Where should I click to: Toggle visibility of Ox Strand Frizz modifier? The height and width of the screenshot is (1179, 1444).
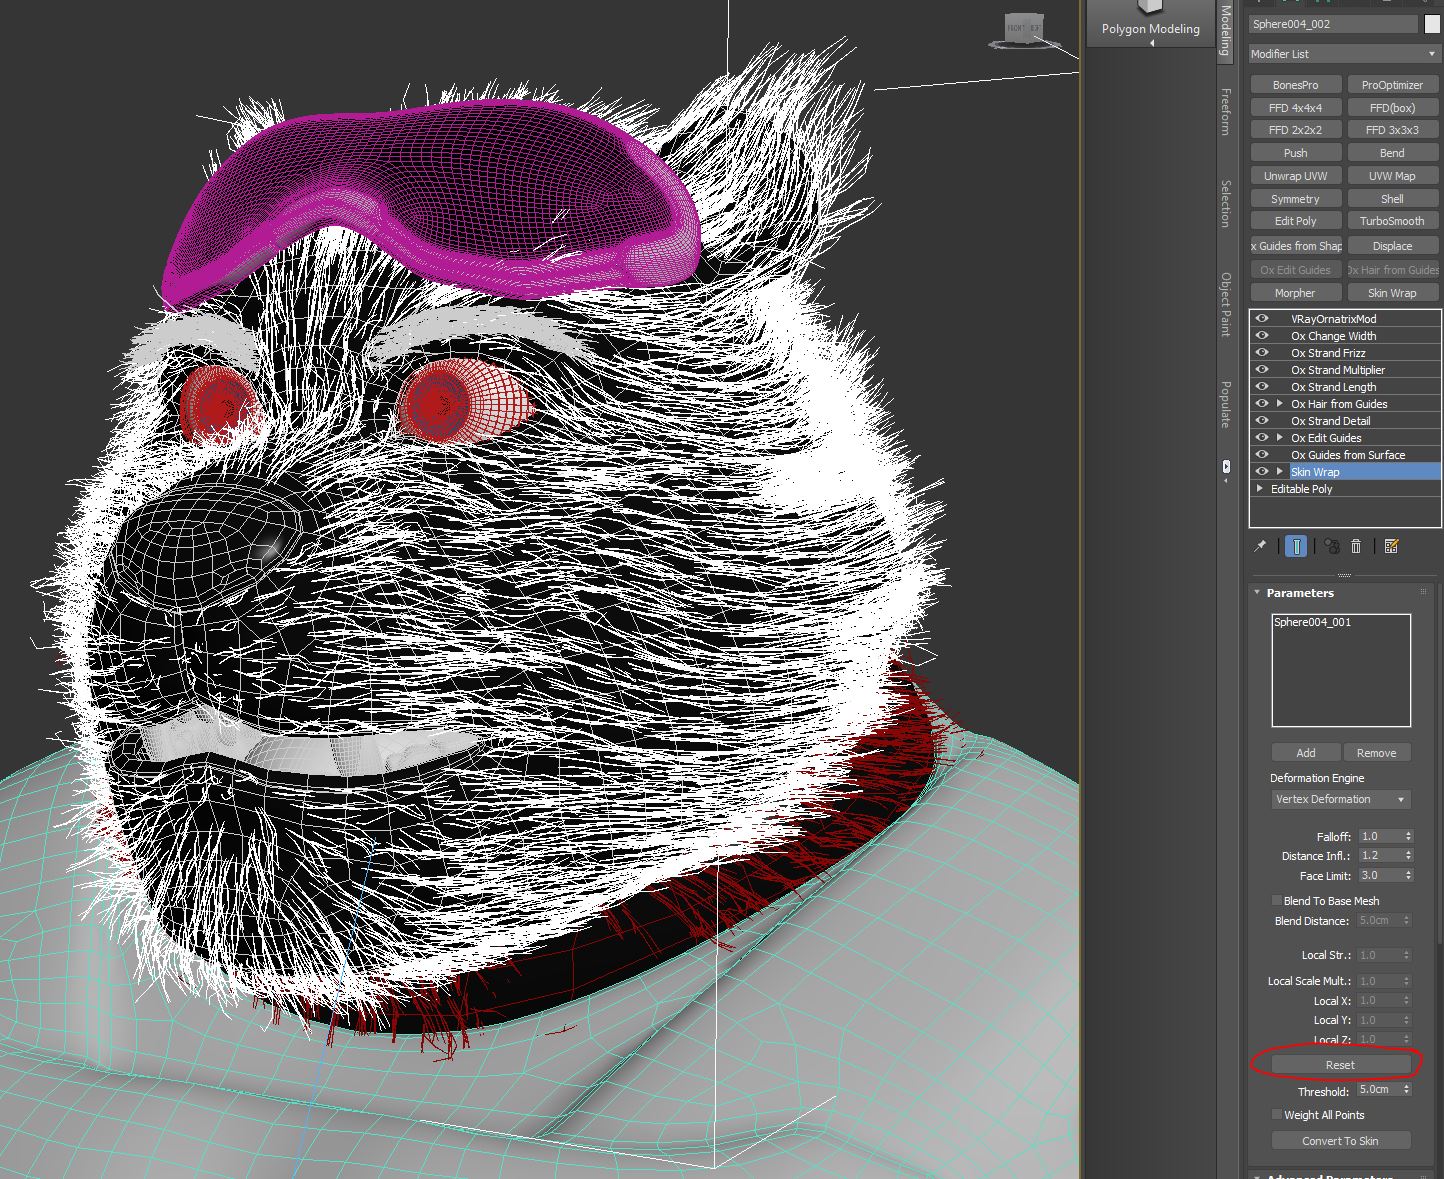tap(1262, 353)
